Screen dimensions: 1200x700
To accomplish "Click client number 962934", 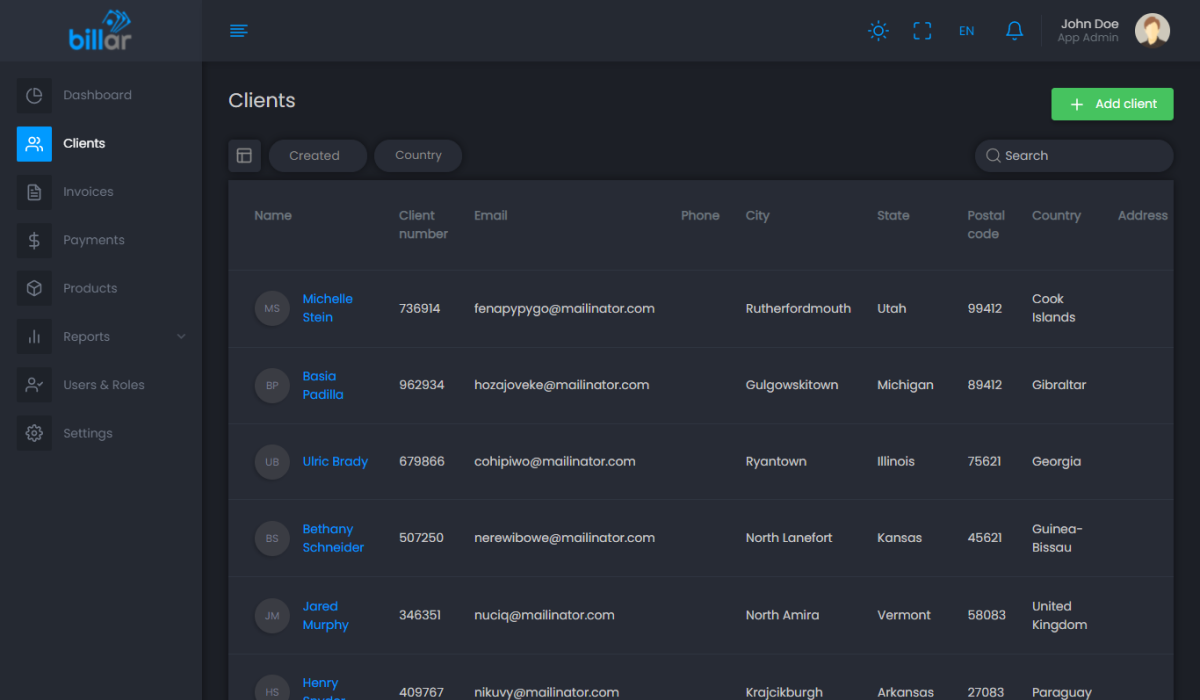I will tap(422, 385).
